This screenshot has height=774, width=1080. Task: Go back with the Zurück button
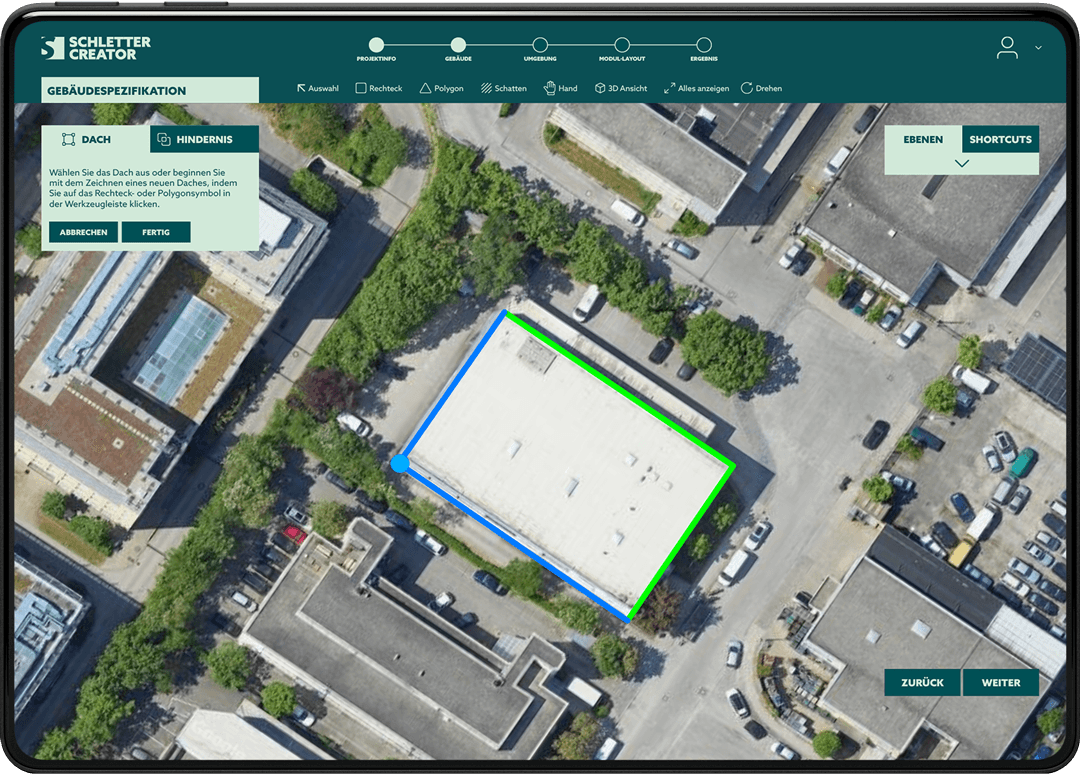tap(922, 683)
